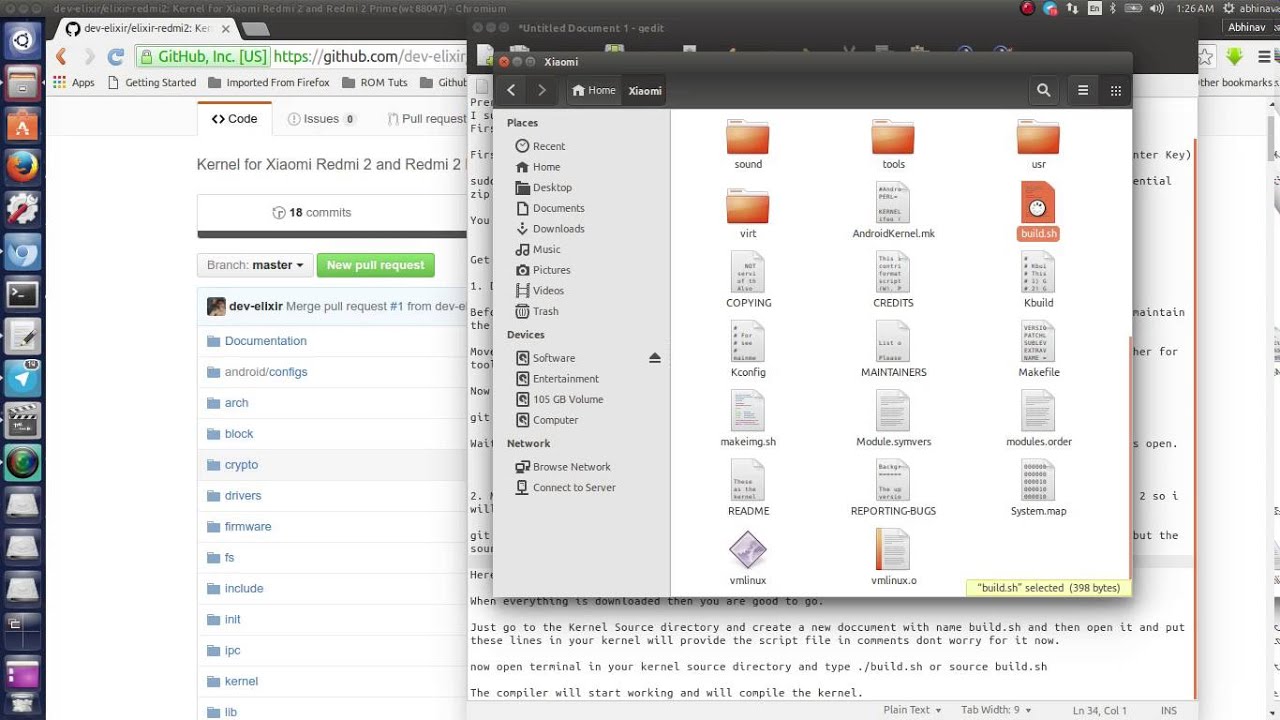Eject the Software device
This screenshot has width=1280, height=720.
coord(655,358)
